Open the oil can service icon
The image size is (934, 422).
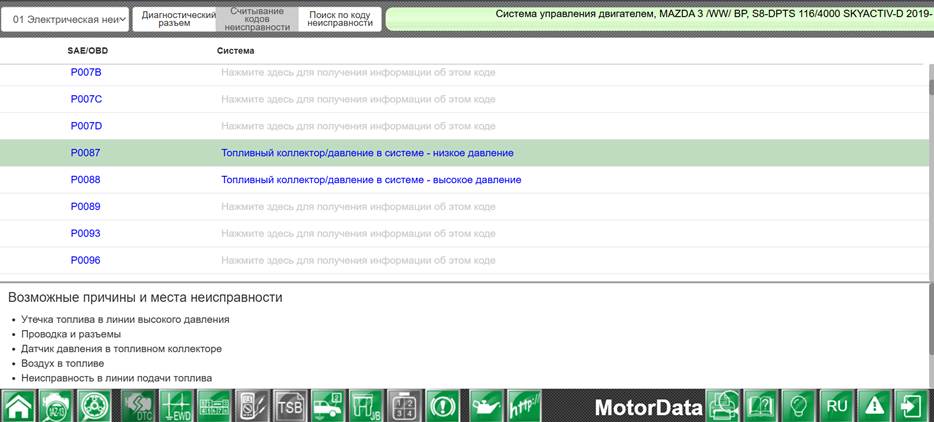(x=486, y=406)
